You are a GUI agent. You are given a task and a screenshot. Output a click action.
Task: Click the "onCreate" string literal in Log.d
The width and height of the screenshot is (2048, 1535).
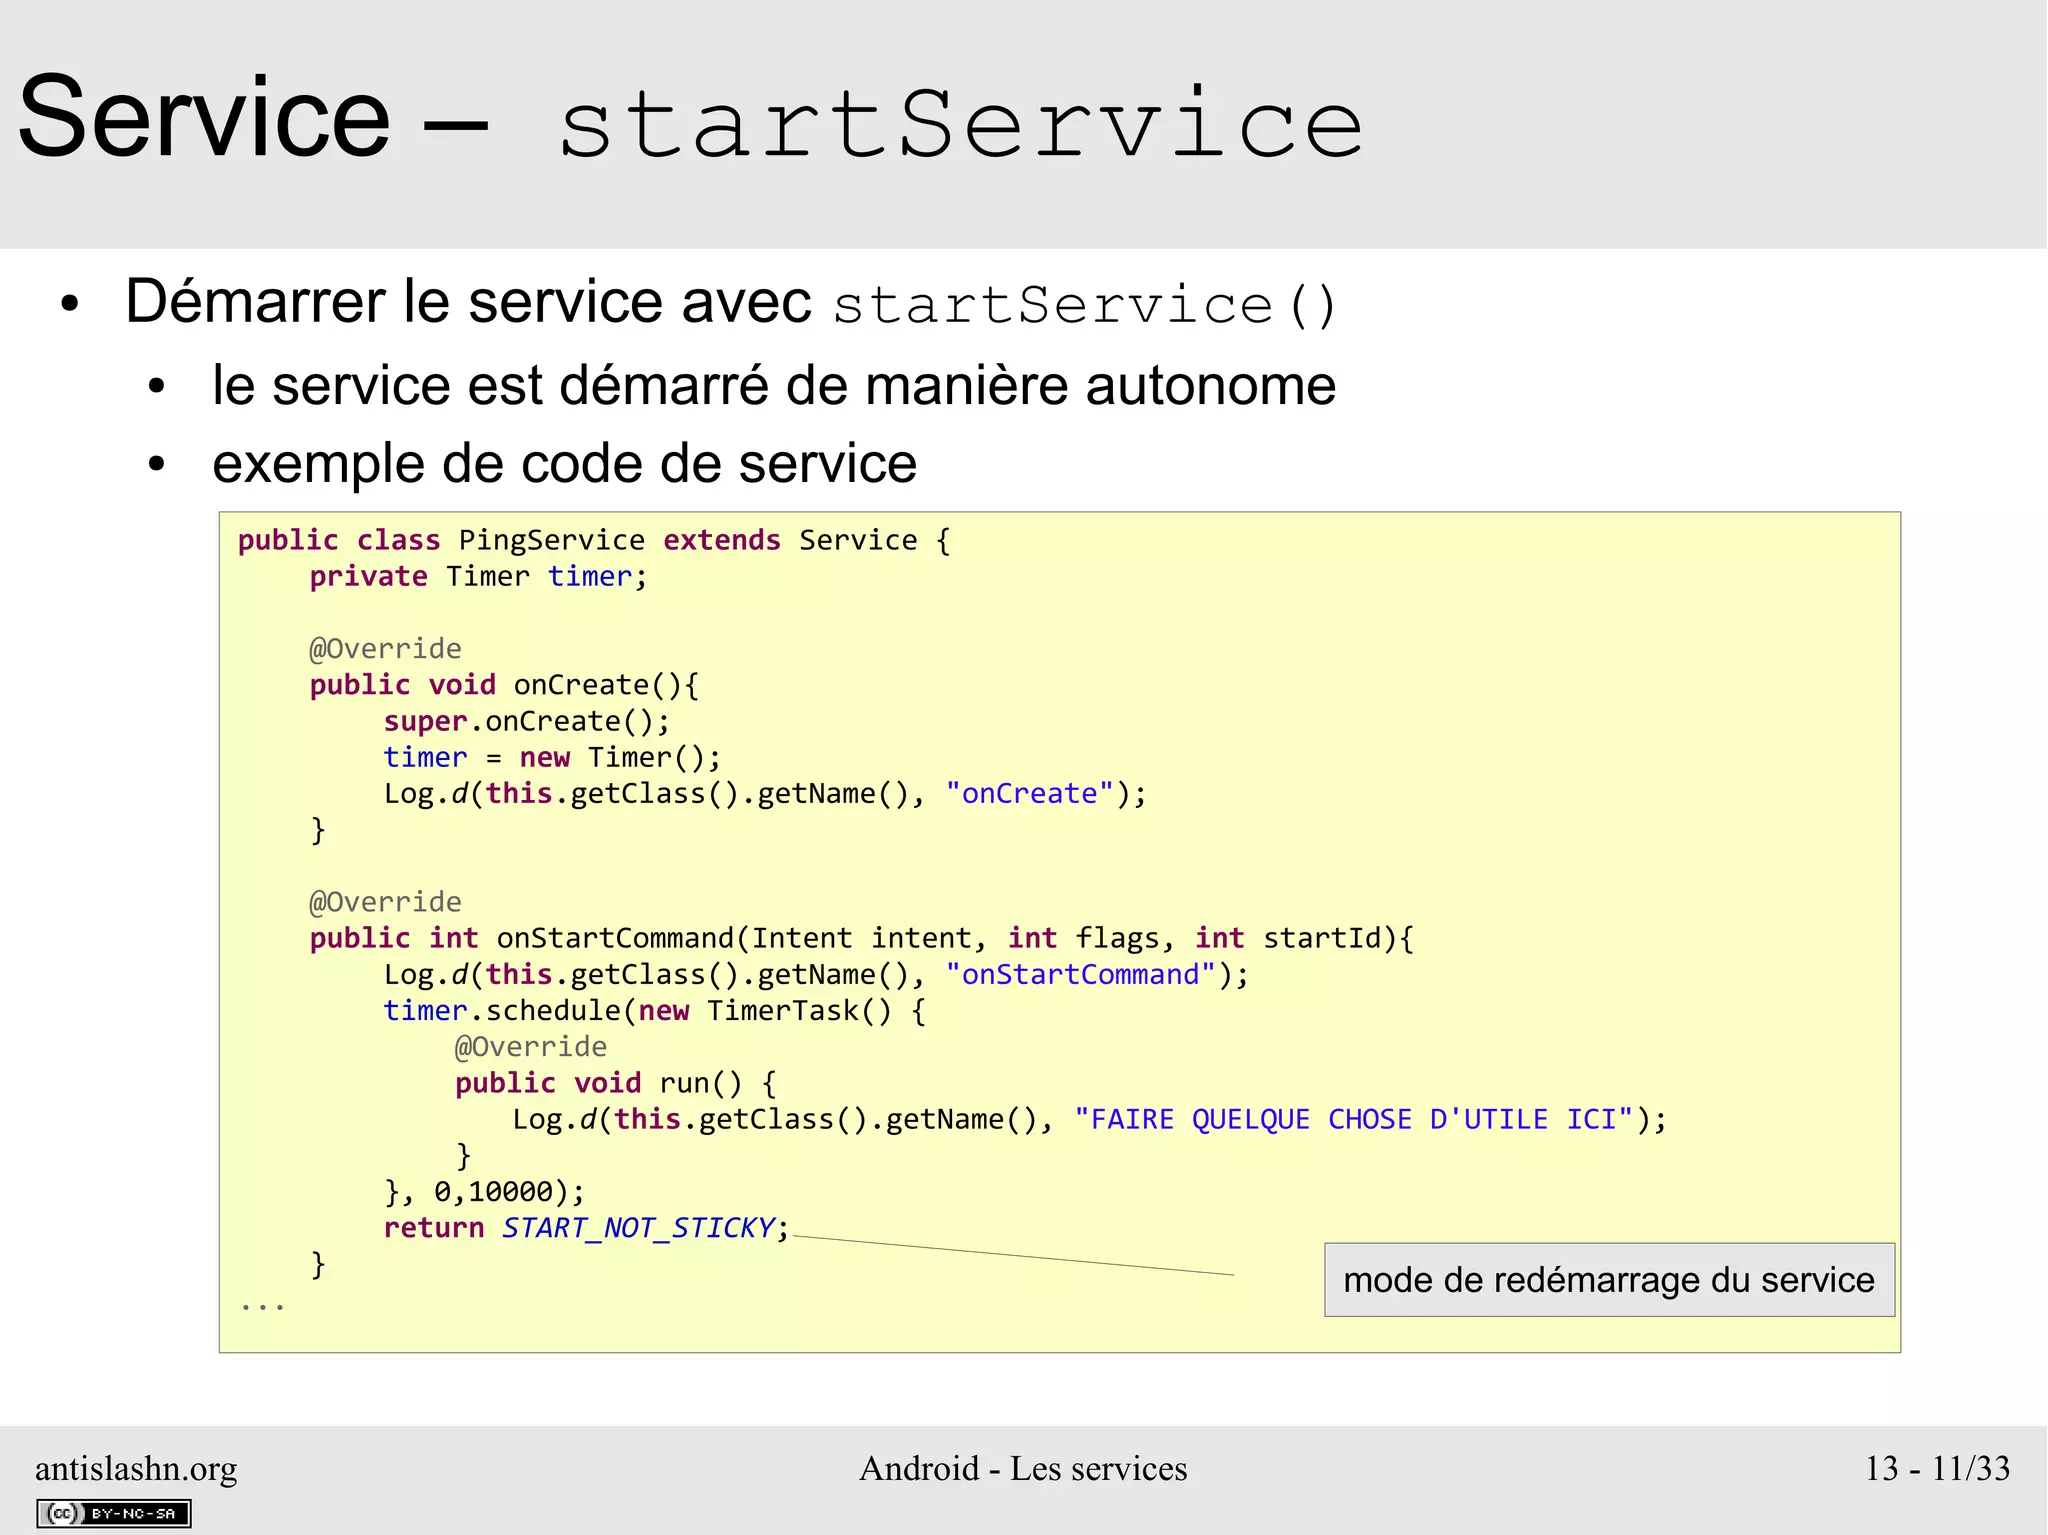[x=1030, y=793]
